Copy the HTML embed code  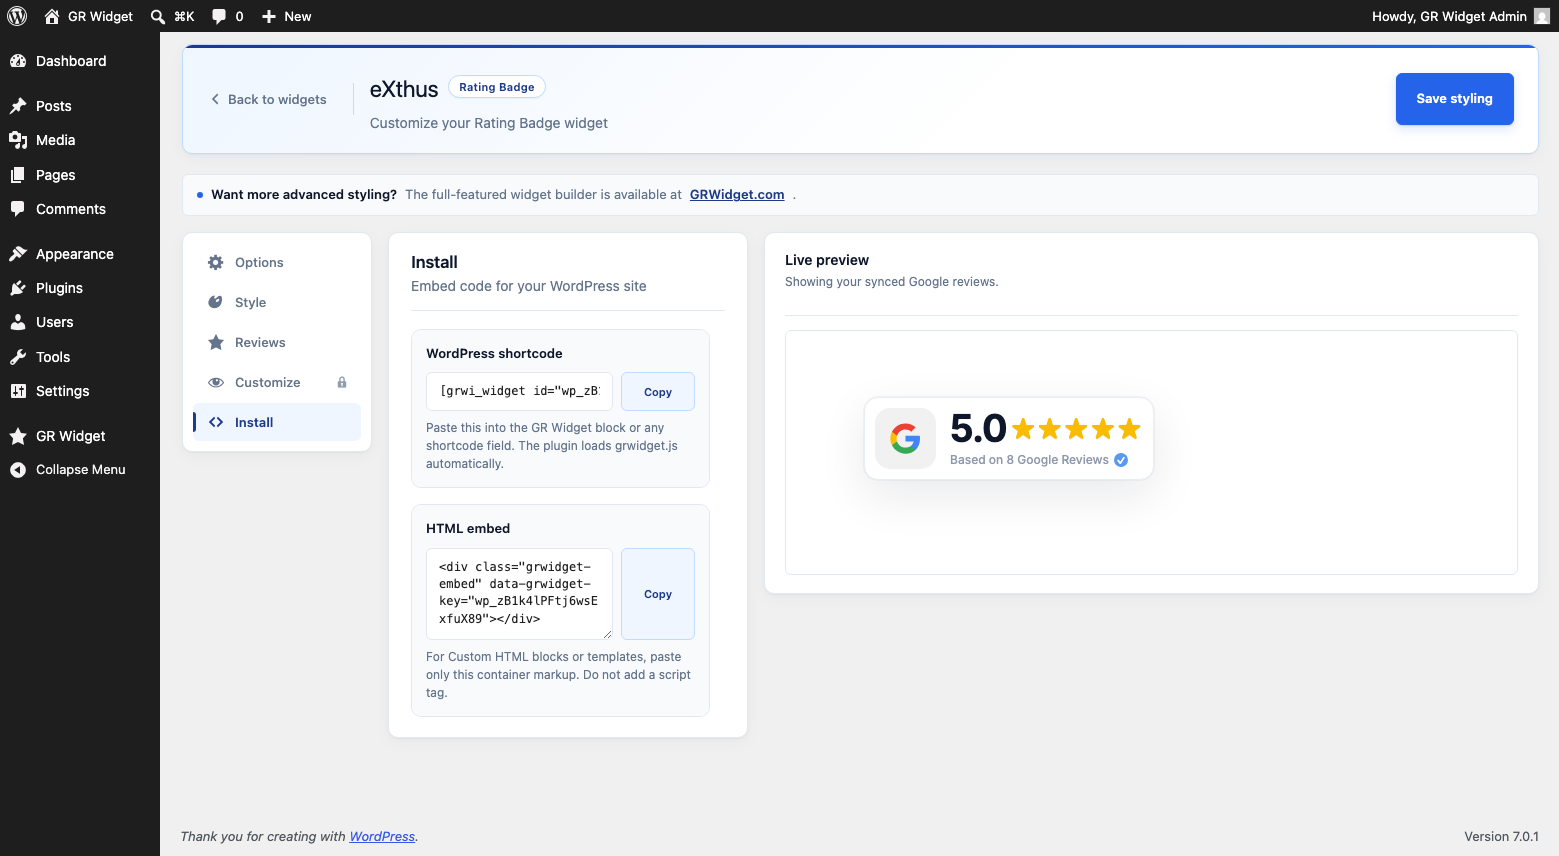click(658, 594)
